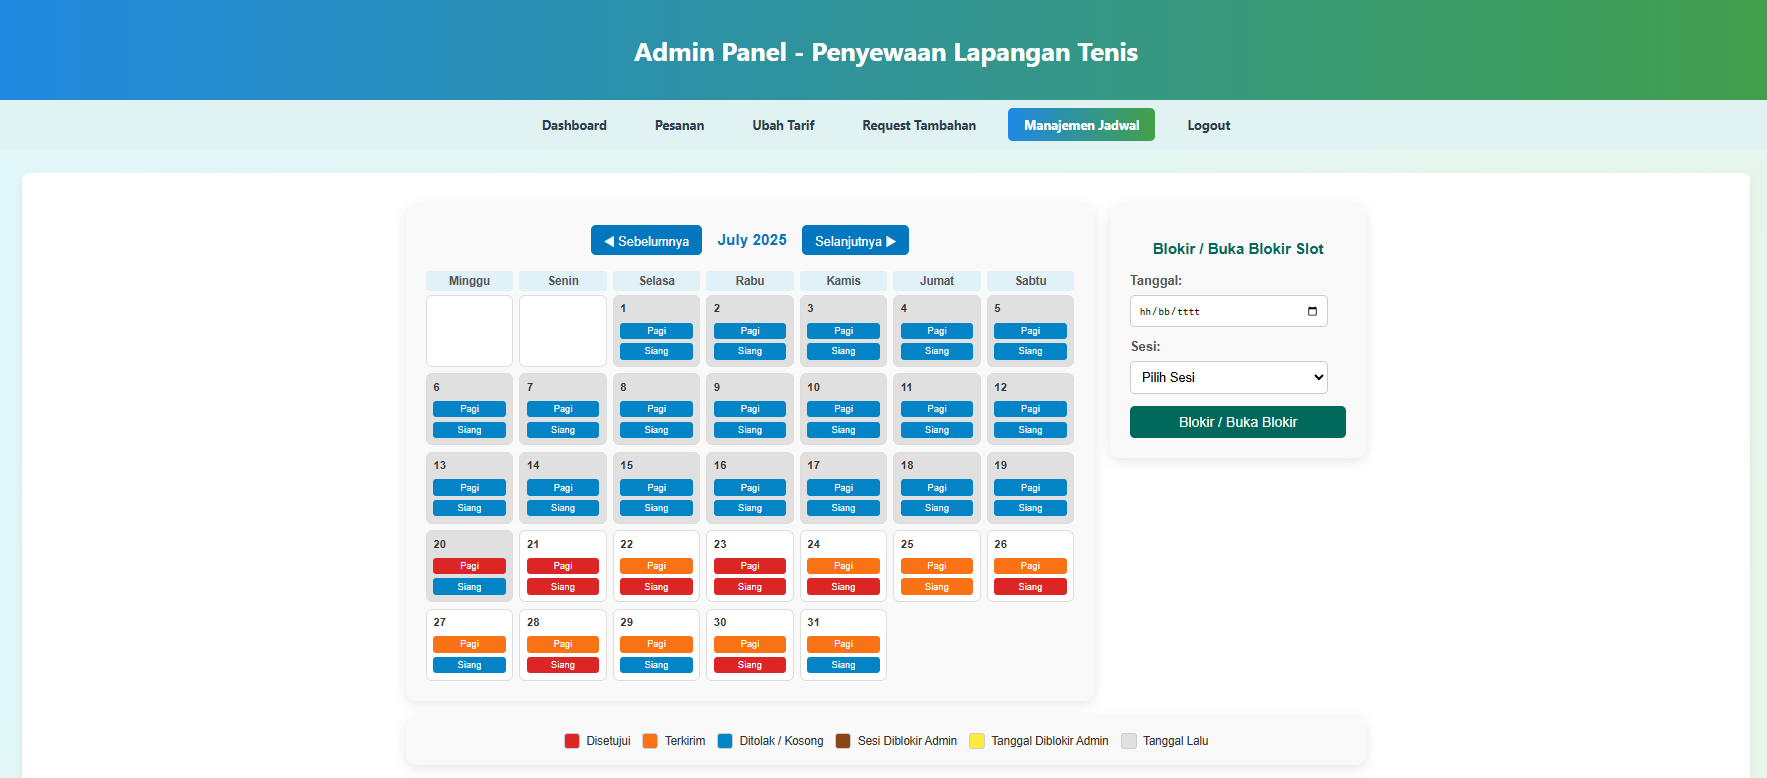This screenshot has height=778, width=1767.
Task: Open the Pesanan page
Action: click(679, 125)
